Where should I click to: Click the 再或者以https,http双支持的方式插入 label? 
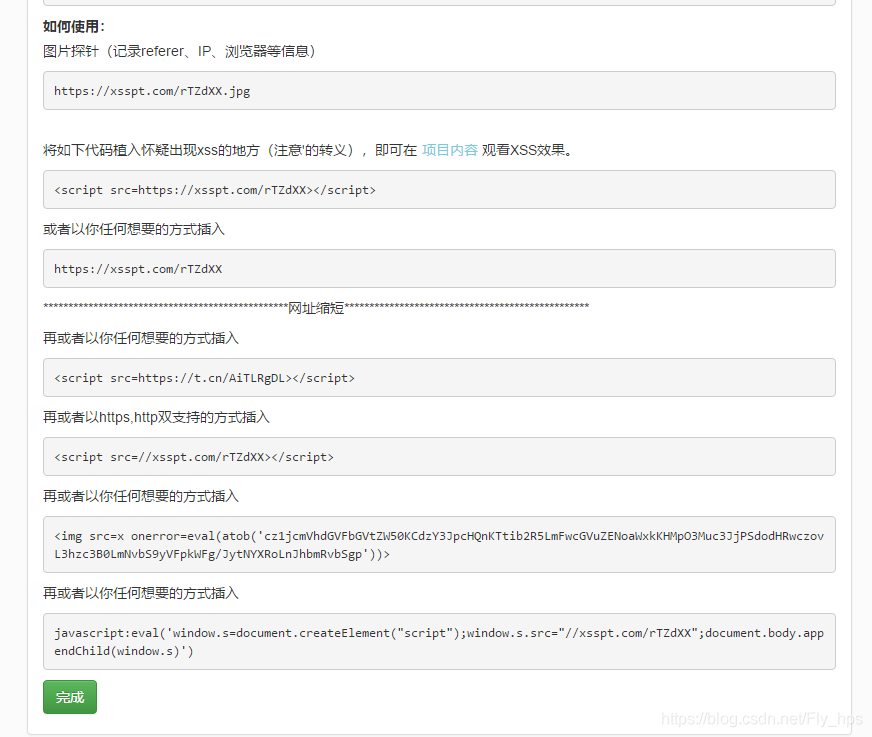pos(156,417)
